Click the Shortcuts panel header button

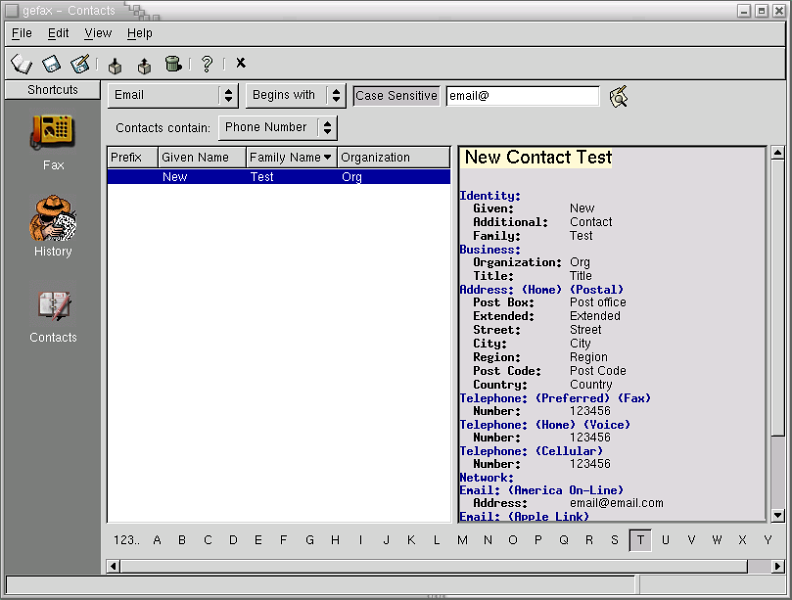(x=53, y=90)
